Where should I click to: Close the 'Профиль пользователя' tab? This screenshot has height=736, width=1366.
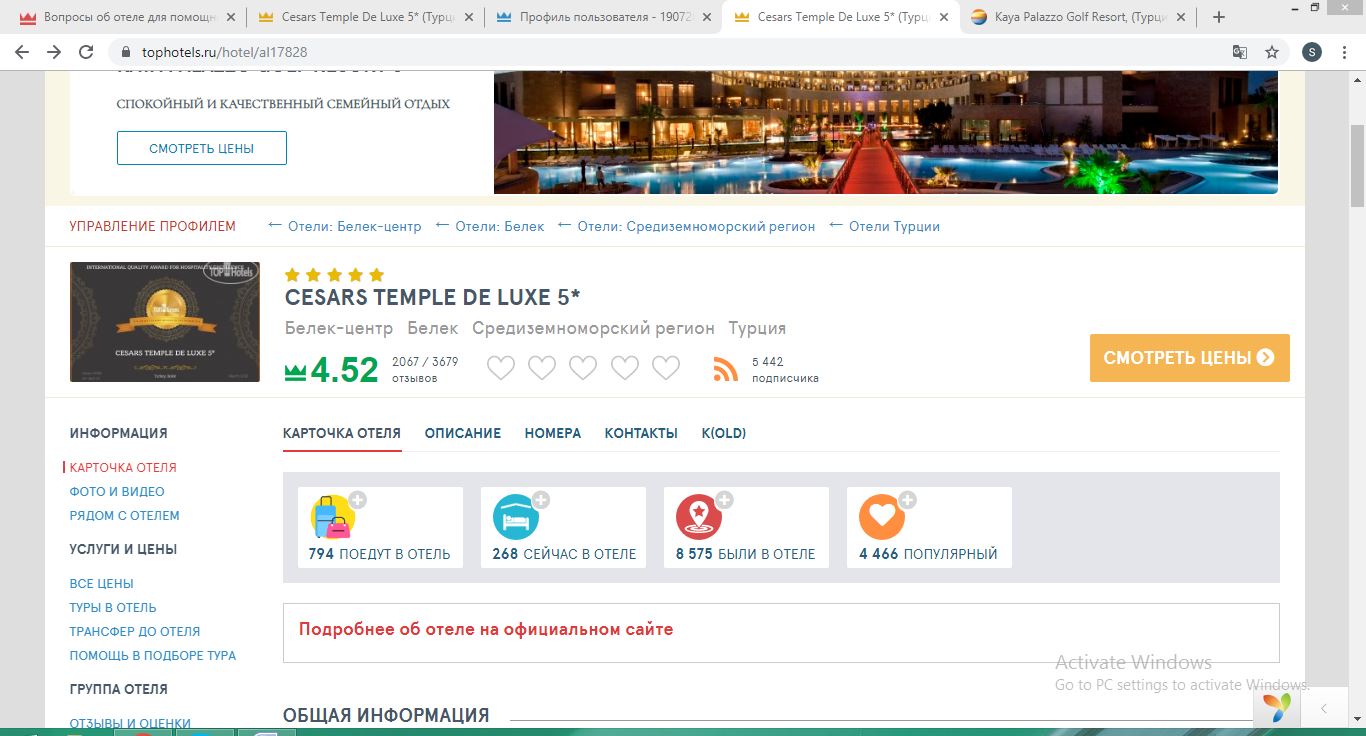tap(707, 17)
